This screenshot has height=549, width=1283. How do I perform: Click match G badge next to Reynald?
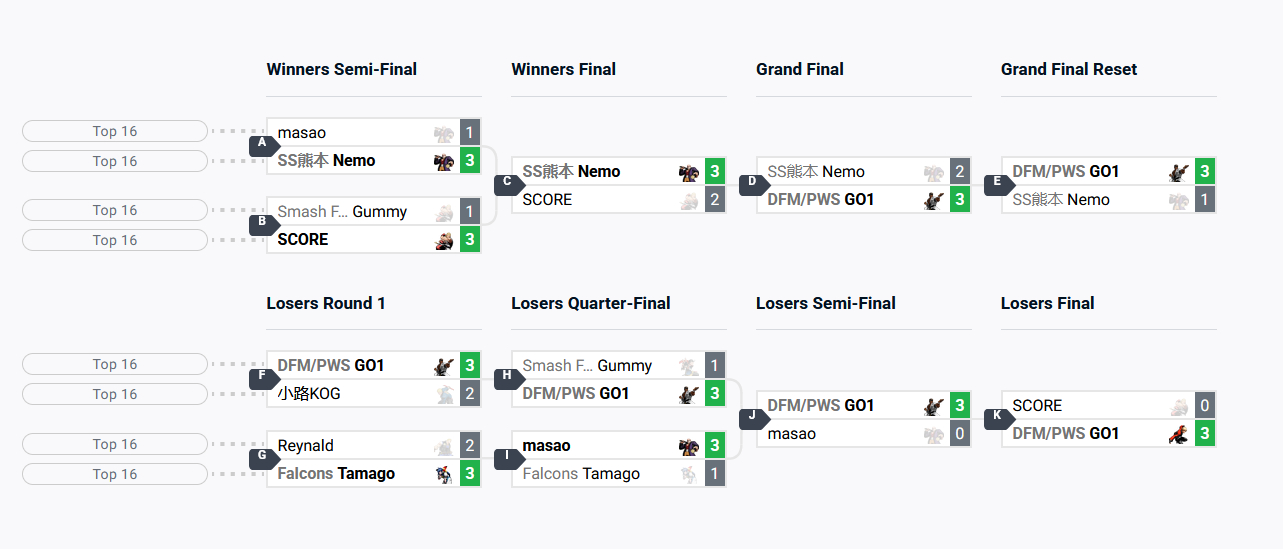[x=262, y=458]
